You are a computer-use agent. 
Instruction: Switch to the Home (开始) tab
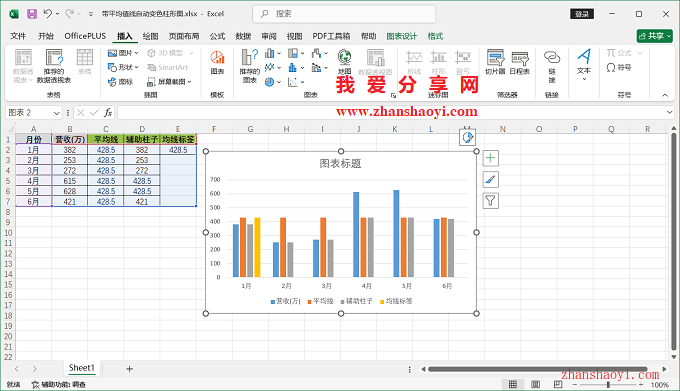pyautogui.click(x=46, y=36)
